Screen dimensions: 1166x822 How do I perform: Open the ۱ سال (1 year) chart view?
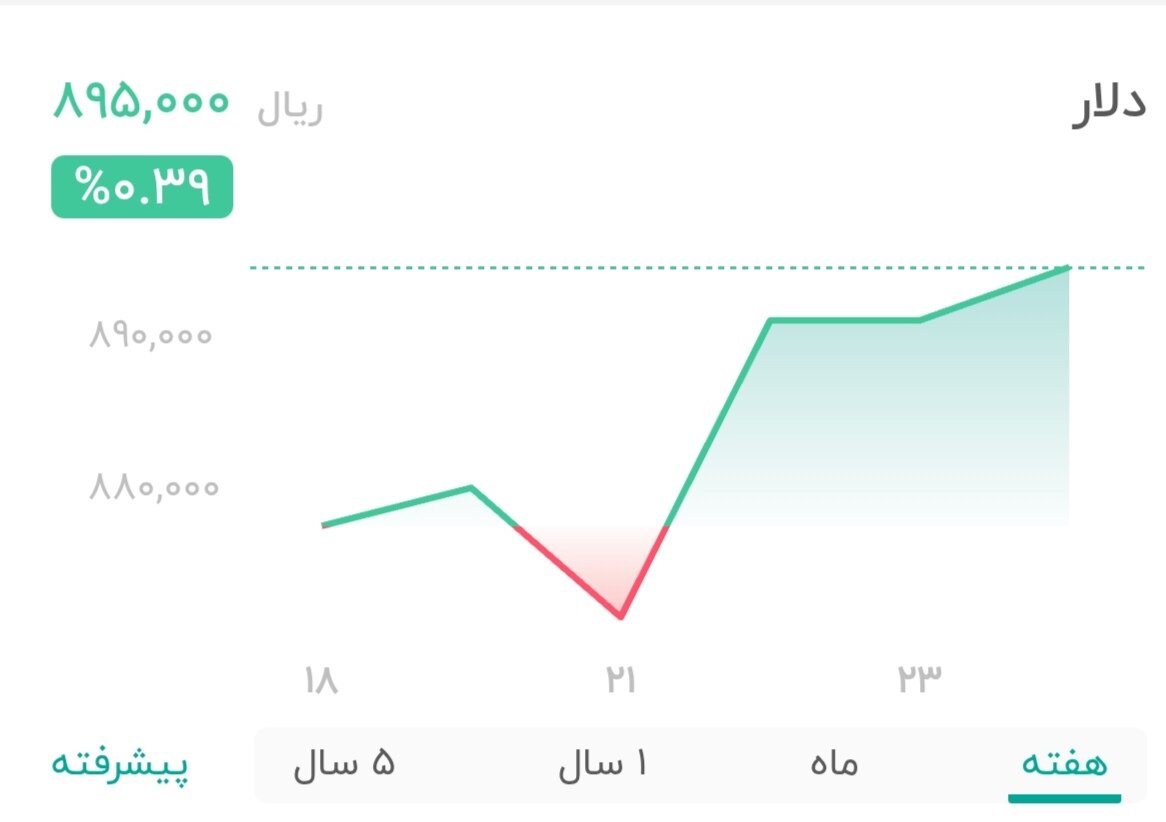pyautogui.click(x=604, y=763)
